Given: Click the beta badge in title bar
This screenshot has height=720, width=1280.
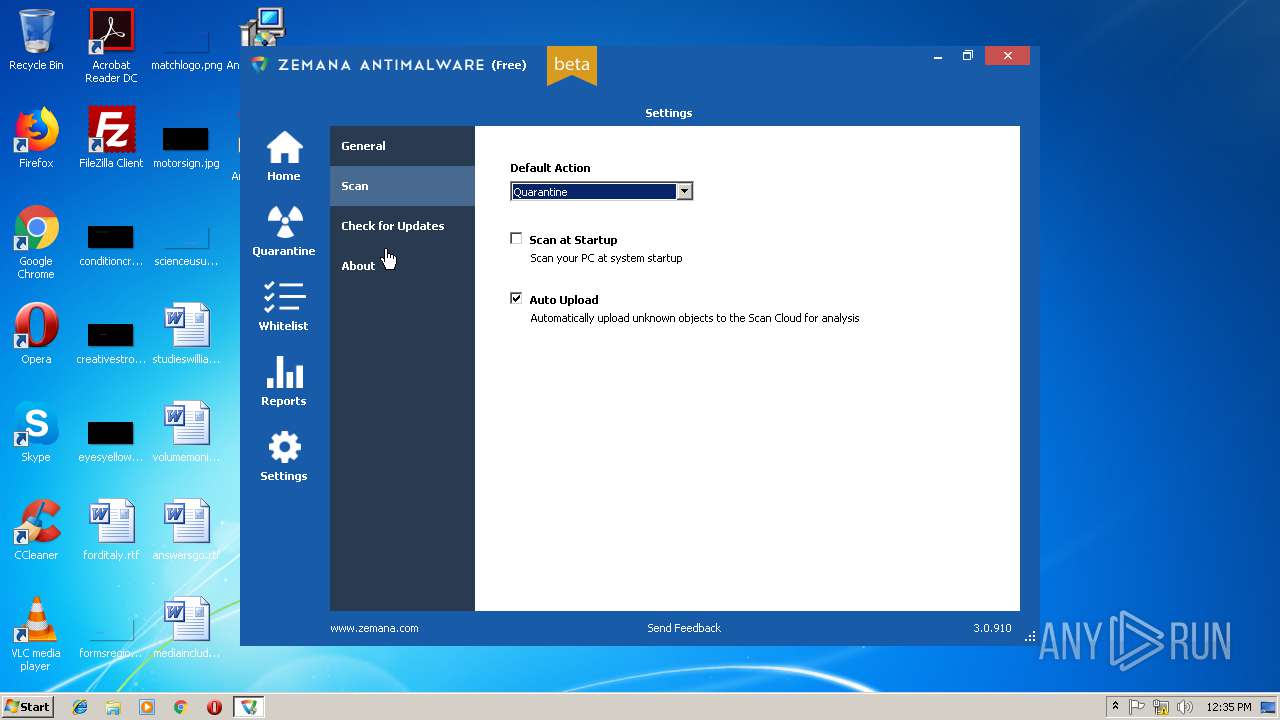Looking at the screenshot, I should coord(572,65).
